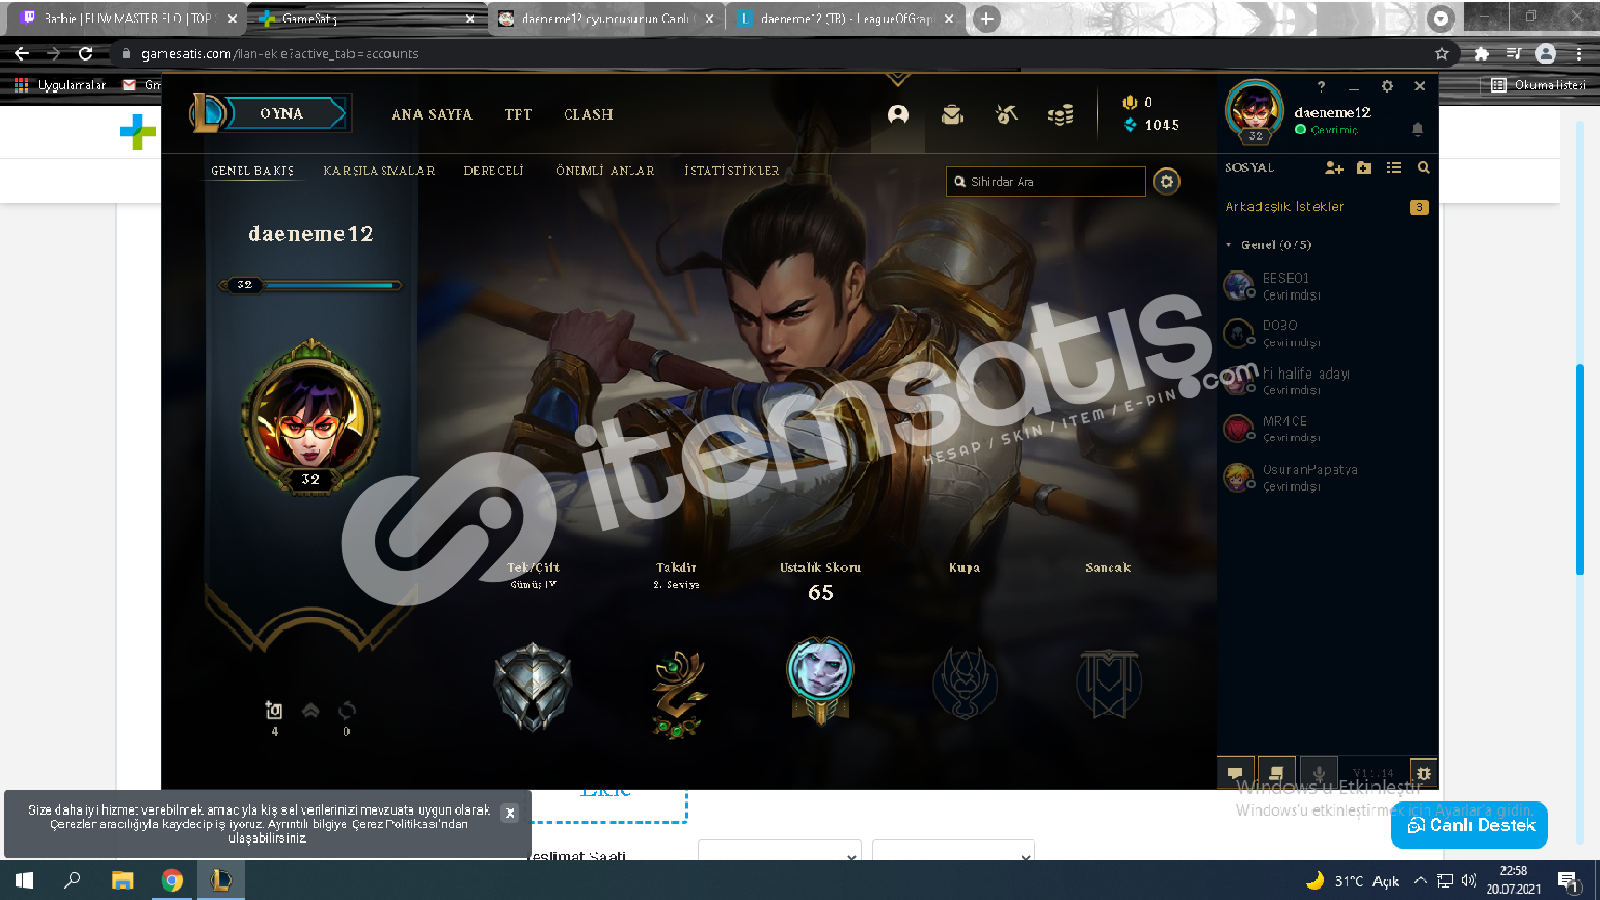The image size is (1600, 900).
Task: Open the Çerez Politikası link
Action: [410, 824]
